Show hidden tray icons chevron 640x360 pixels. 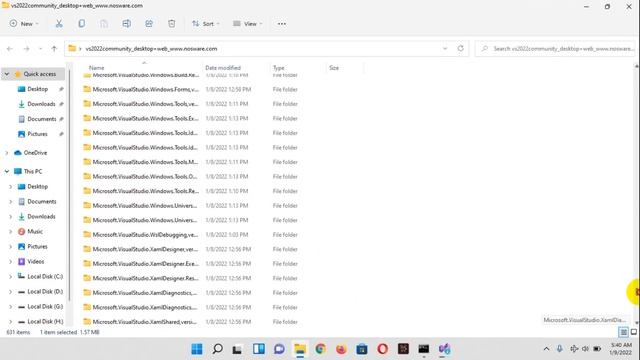(546, 349)
